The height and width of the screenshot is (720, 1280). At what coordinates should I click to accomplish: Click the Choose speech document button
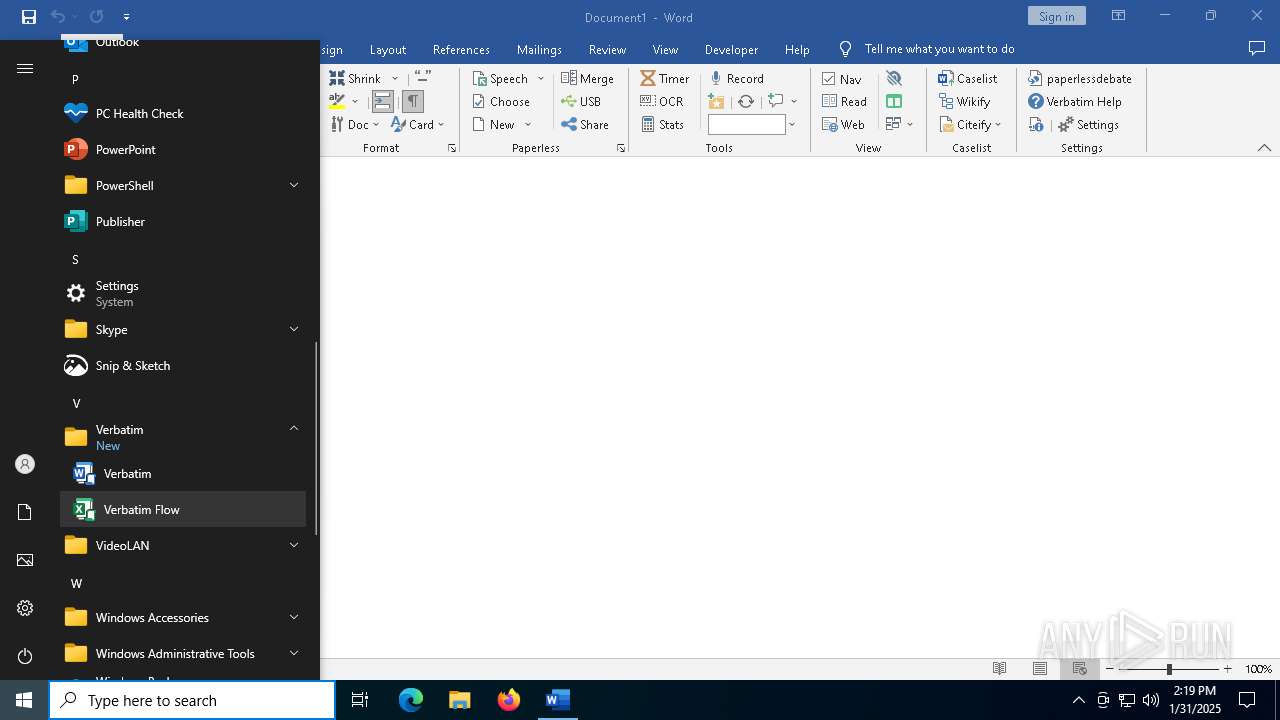[x=501, y=101]
